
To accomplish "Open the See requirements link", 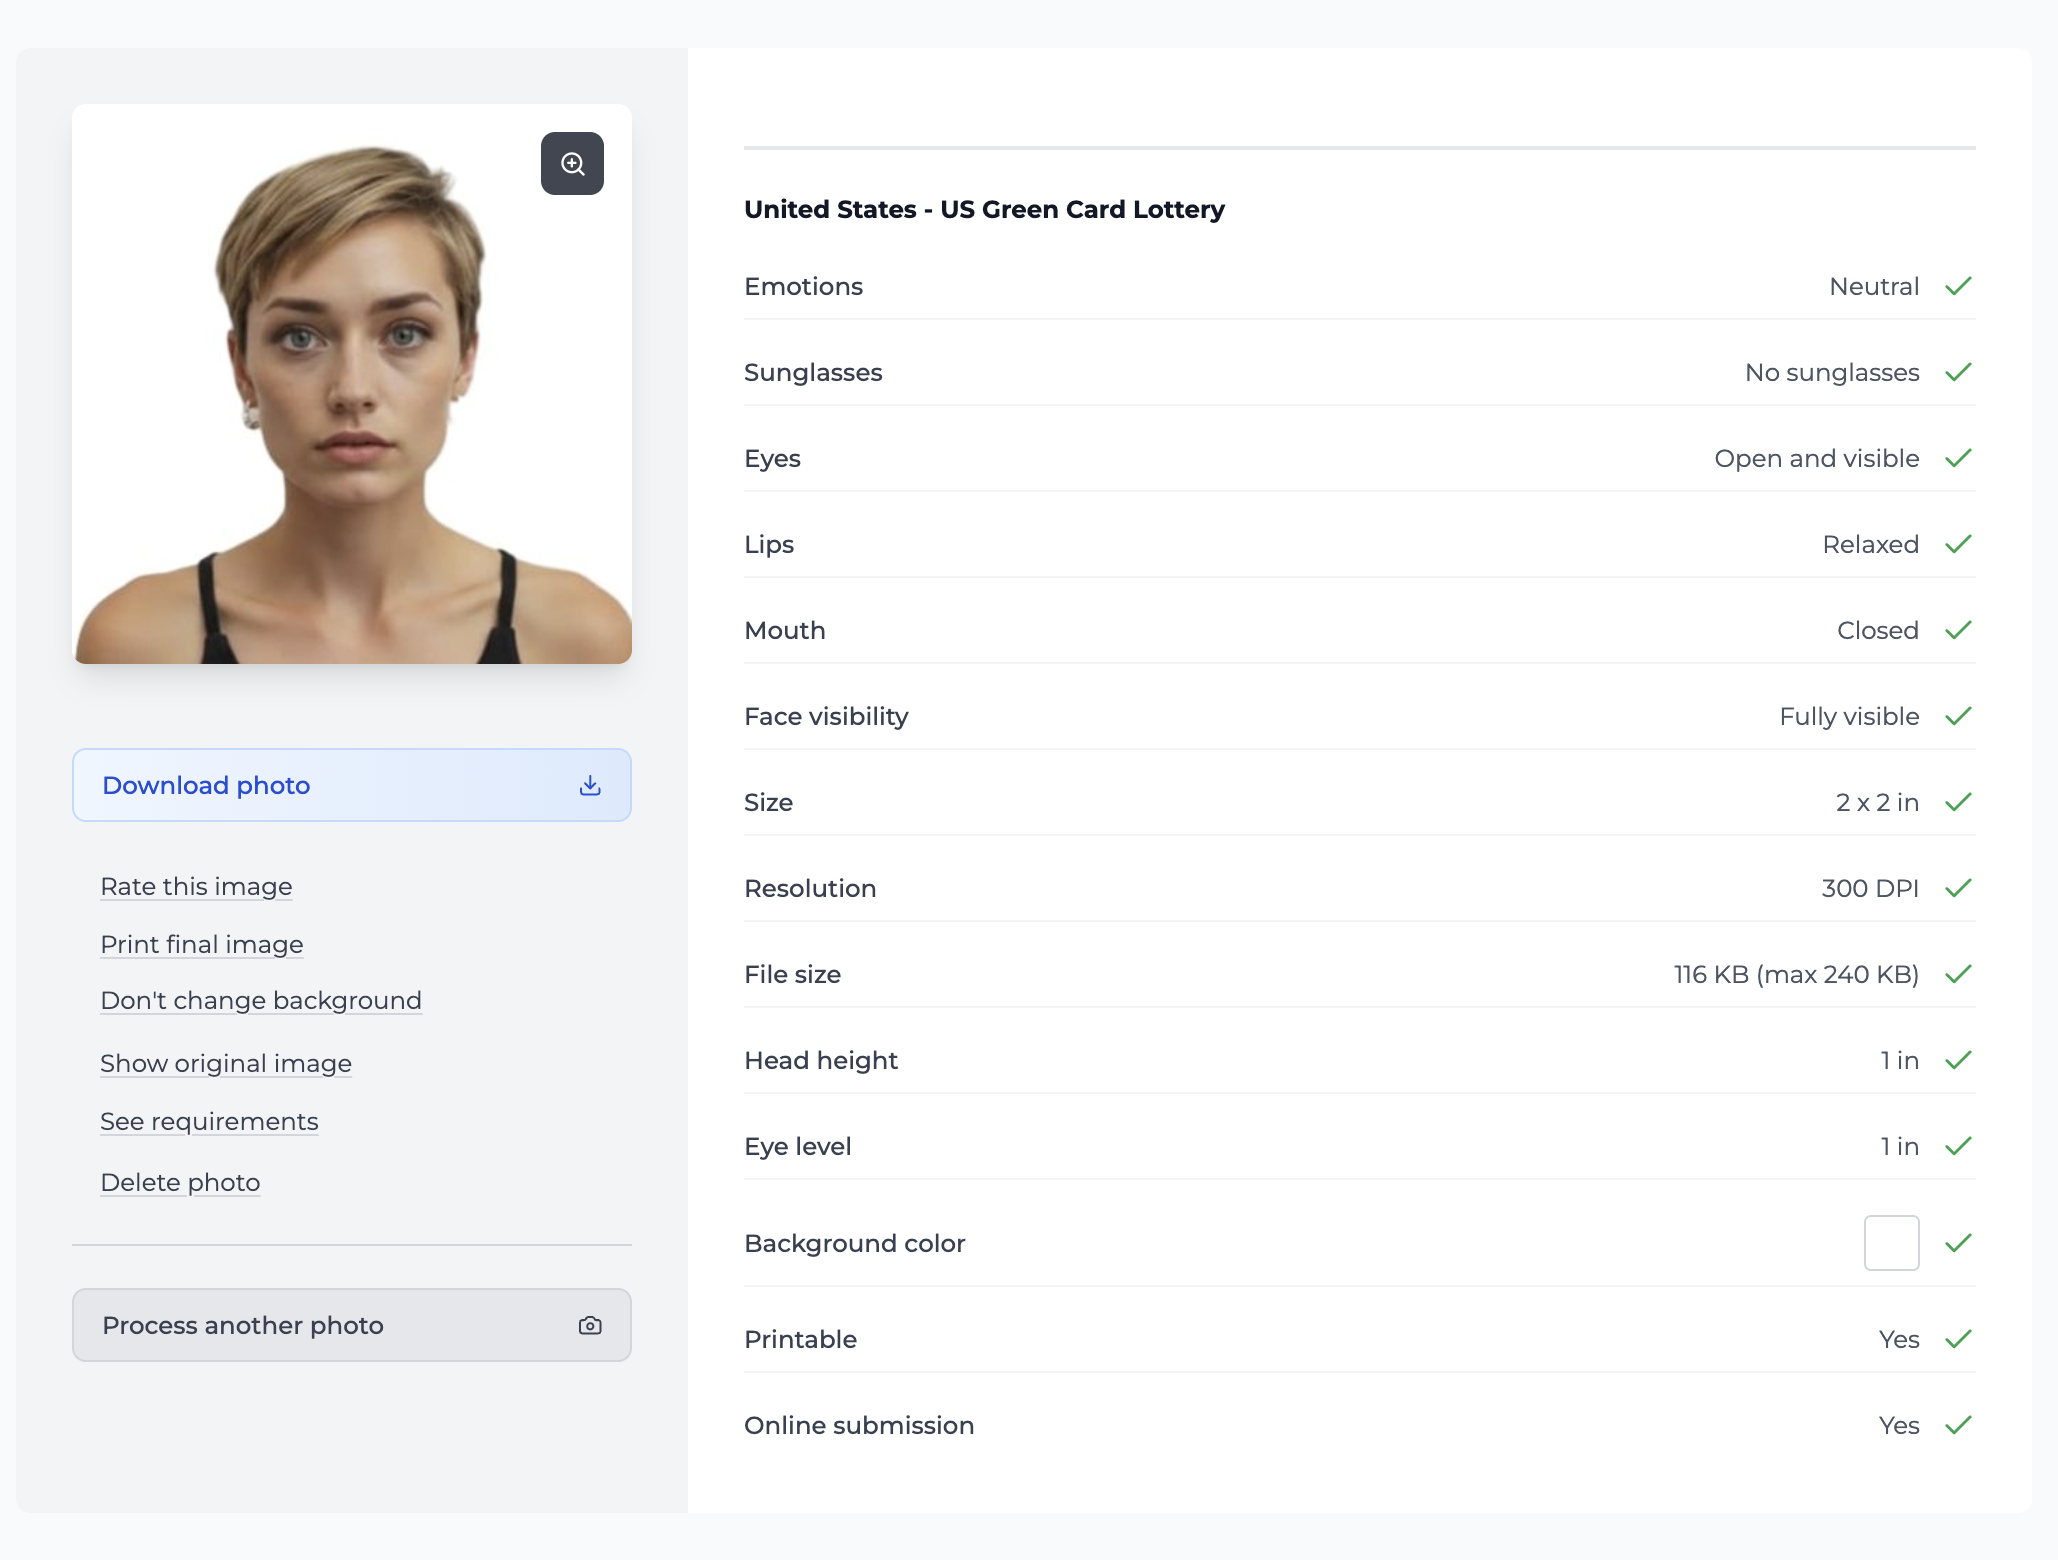I will (x=209, y=1122).
